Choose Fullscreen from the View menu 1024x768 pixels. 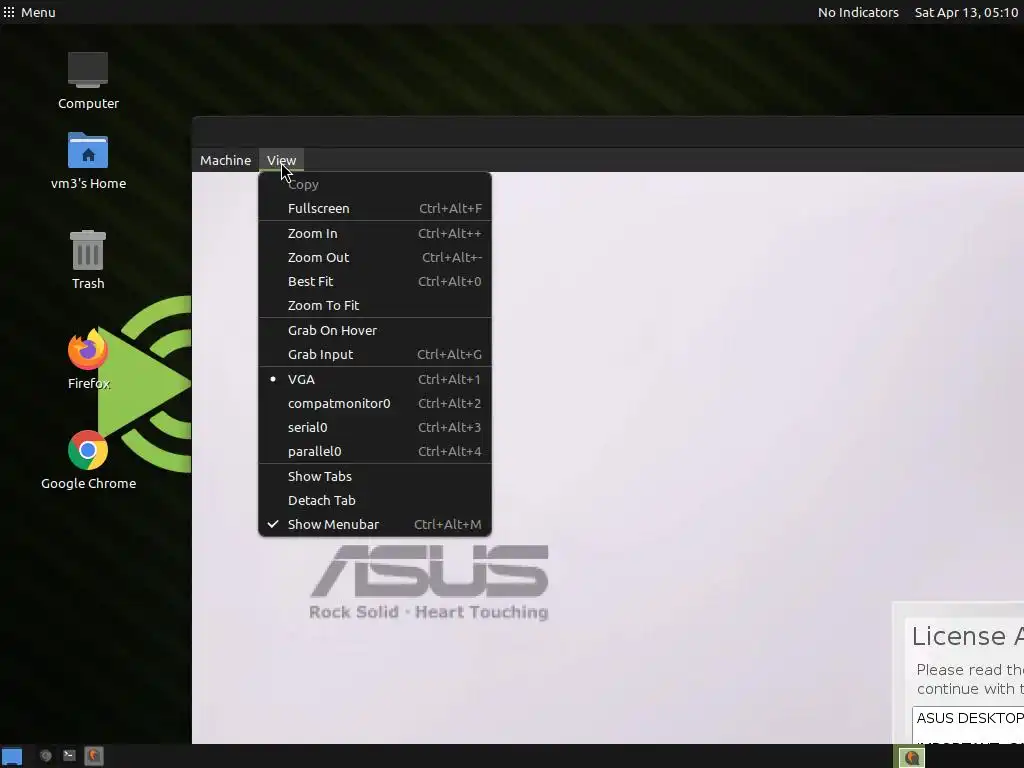click(375, 208)
